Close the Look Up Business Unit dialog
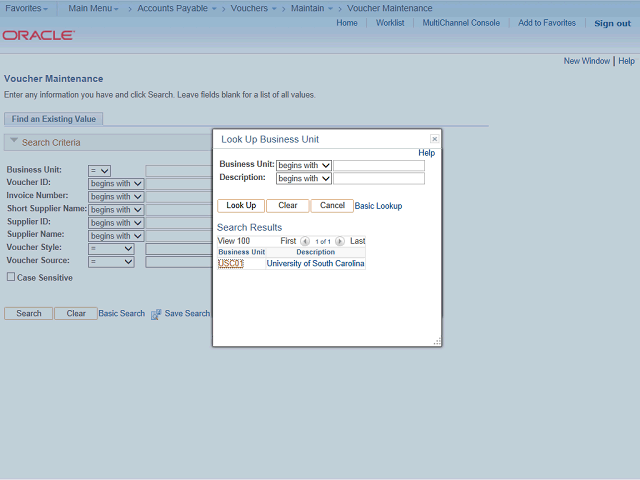The height and width of the screenshot is (480, 640). coord(435,139)
